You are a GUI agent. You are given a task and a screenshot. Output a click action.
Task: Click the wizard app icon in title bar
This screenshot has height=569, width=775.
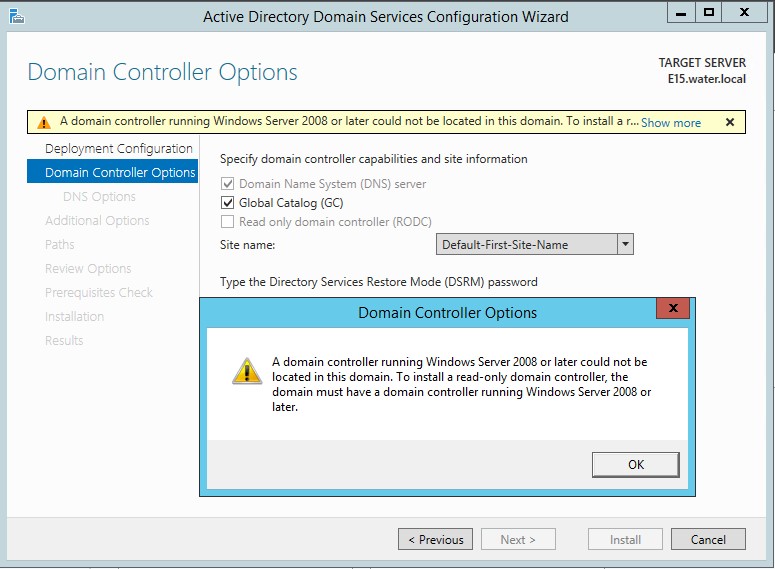tap(17, 16)
